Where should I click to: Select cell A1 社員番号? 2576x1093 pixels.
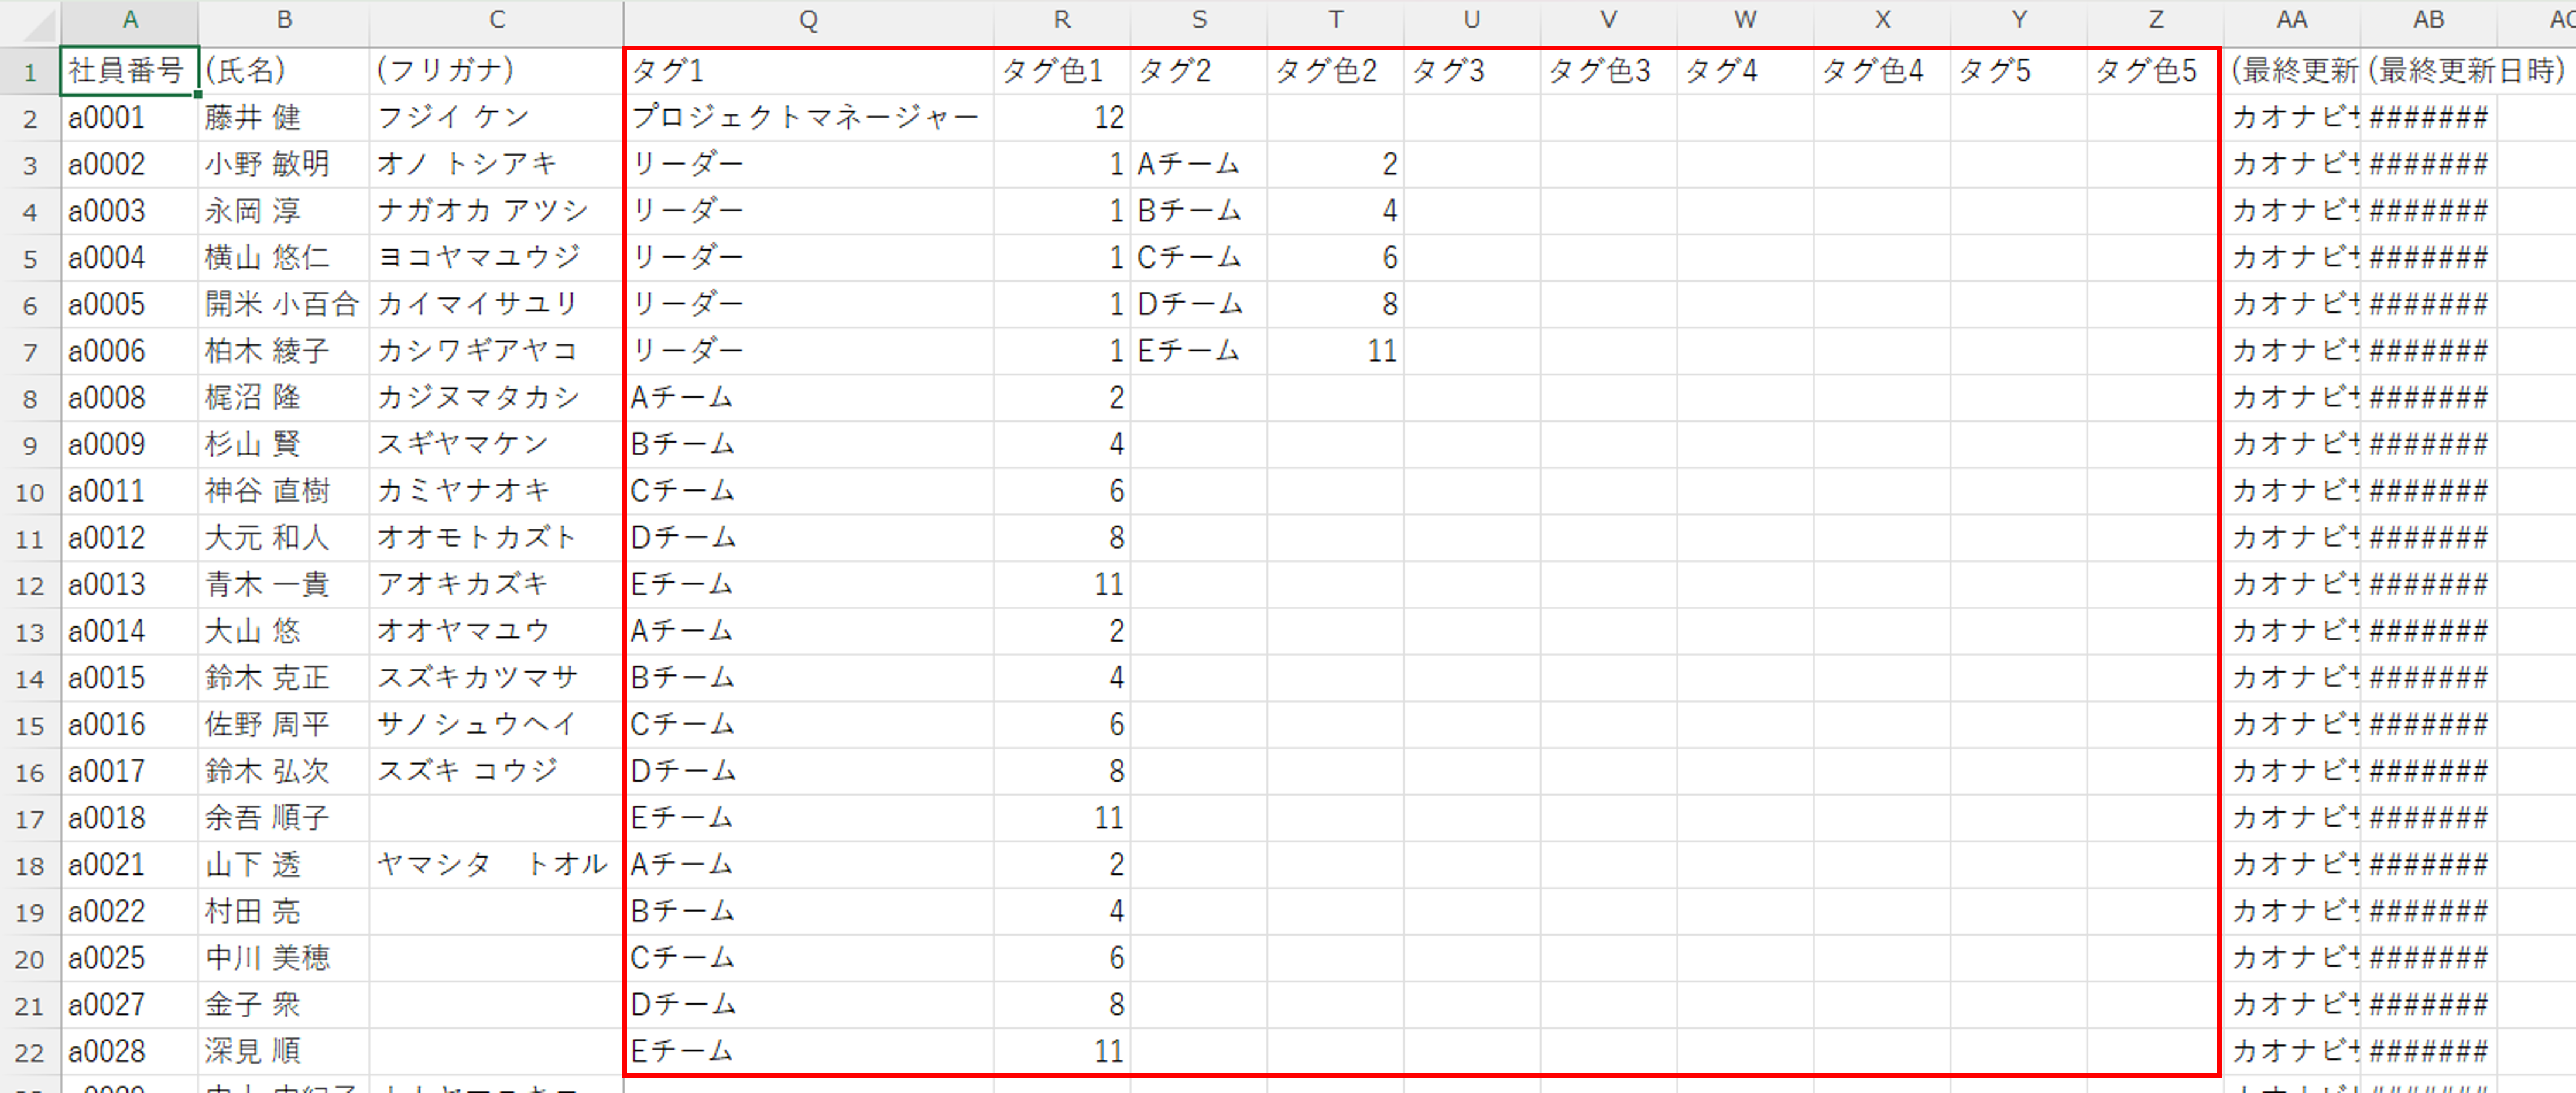pos(128,71)
